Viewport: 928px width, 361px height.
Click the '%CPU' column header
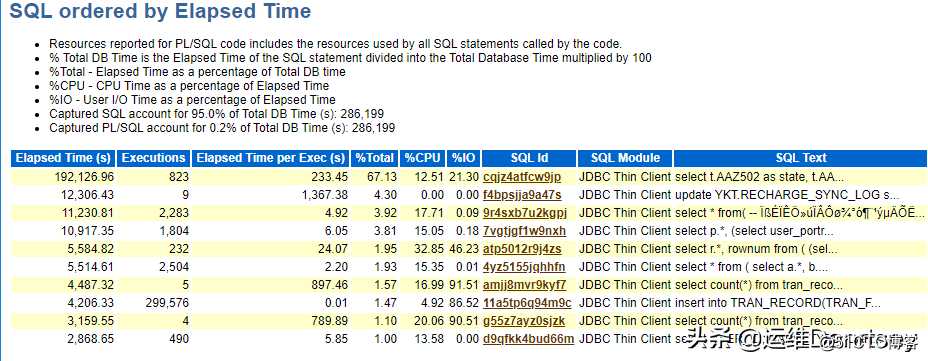click(422, 158)
